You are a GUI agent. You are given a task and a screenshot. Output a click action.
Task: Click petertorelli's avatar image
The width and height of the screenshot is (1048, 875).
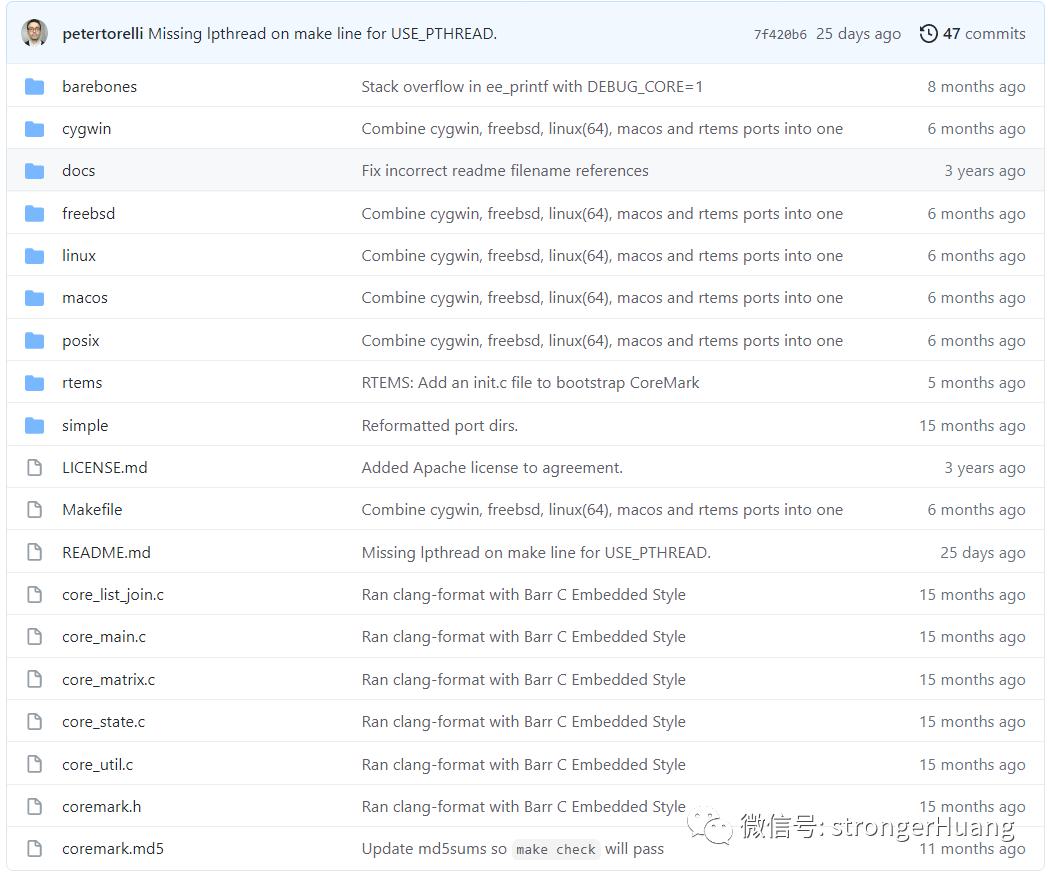tap(34, 33)
